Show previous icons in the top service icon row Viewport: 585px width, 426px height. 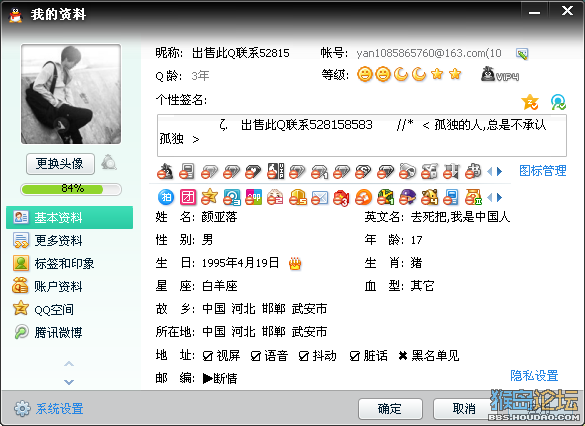489,172
